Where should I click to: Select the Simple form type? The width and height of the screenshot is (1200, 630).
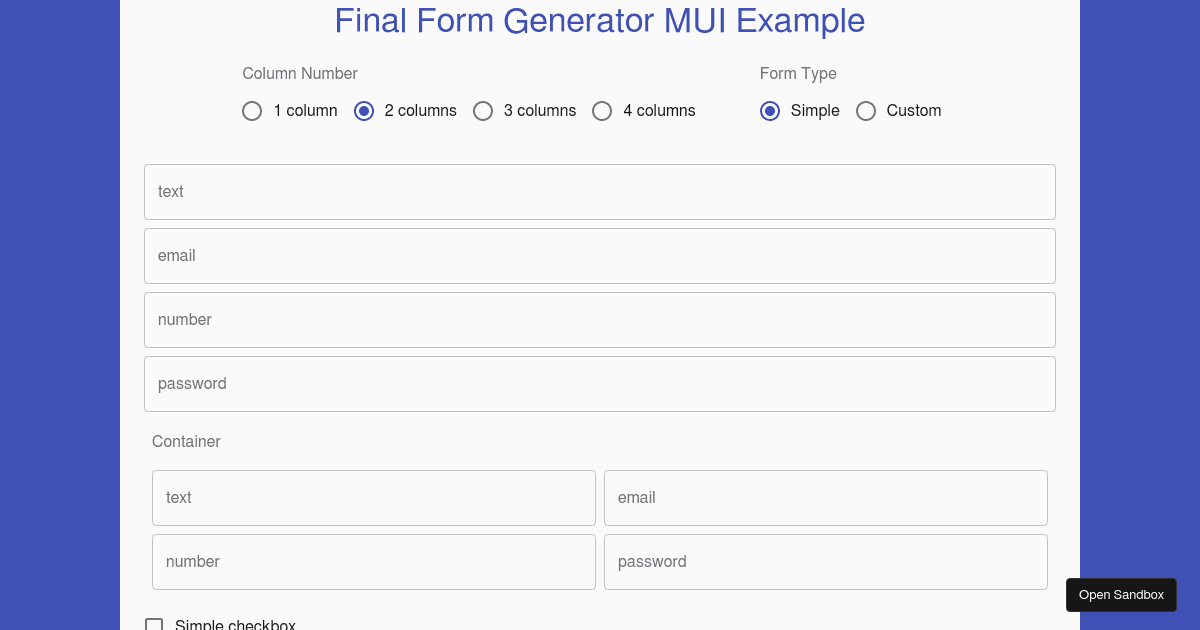(x=770, y=111)
